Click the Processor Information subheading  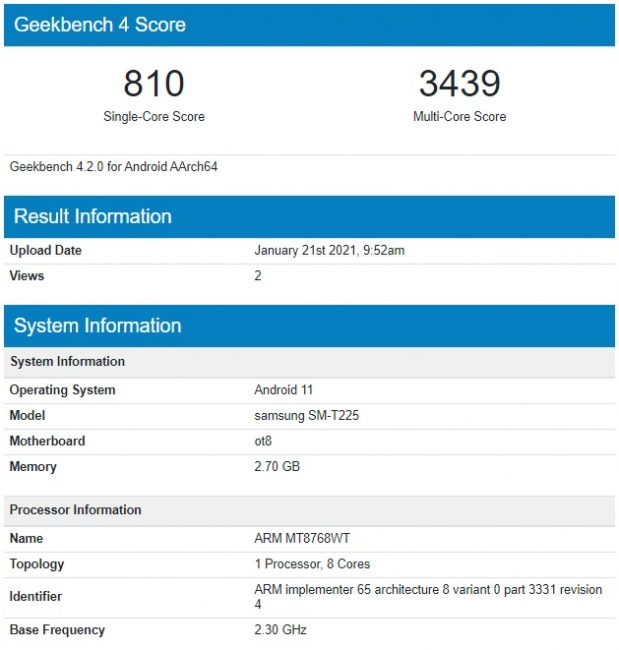click(309, 510)
